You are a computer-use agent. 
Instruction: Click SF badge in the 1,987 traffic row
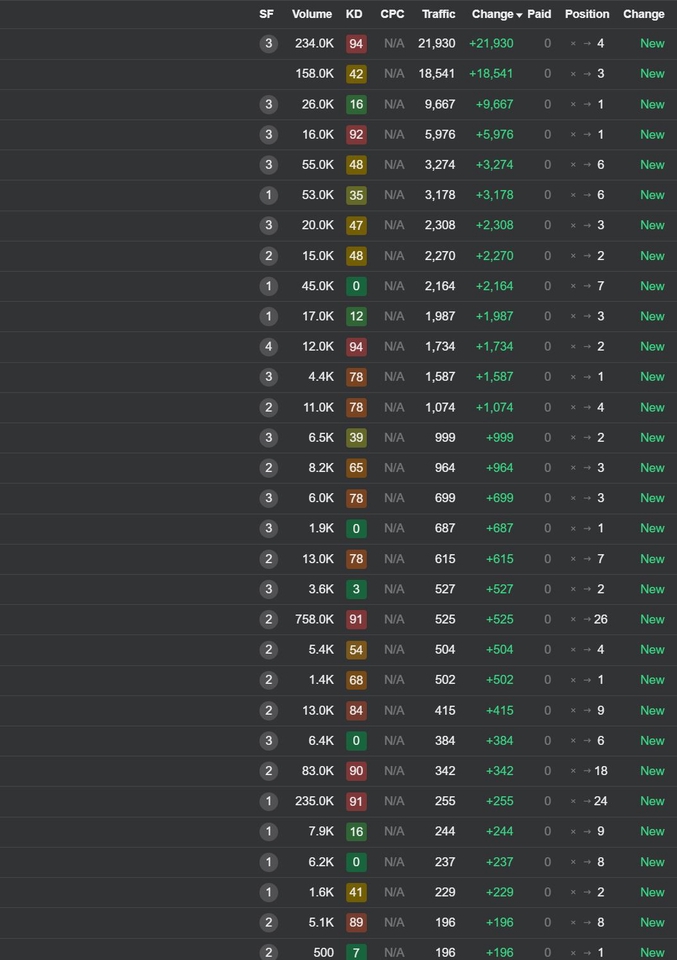268,317
